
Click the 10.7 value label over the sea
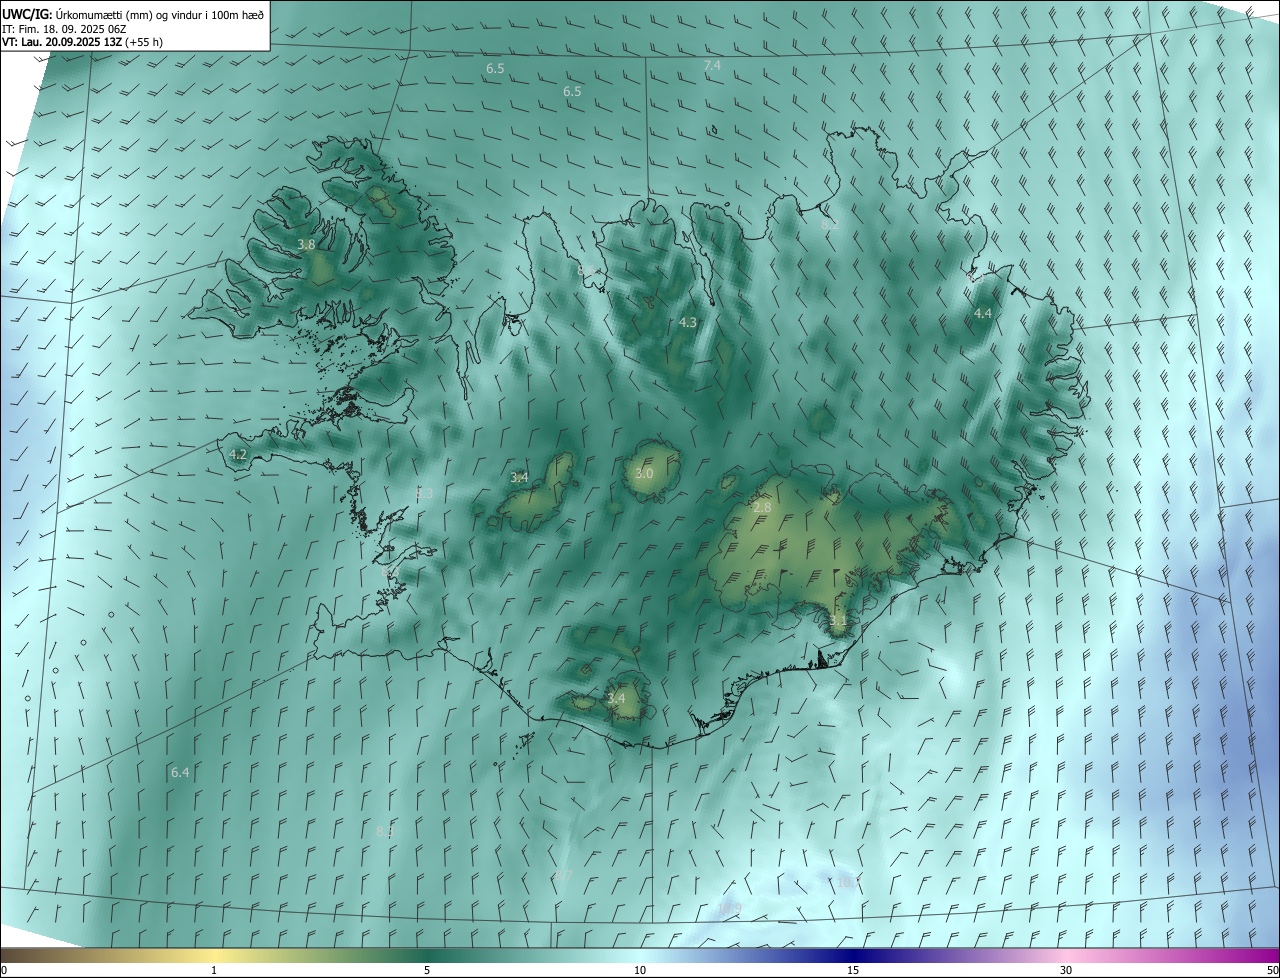(847, 881)
